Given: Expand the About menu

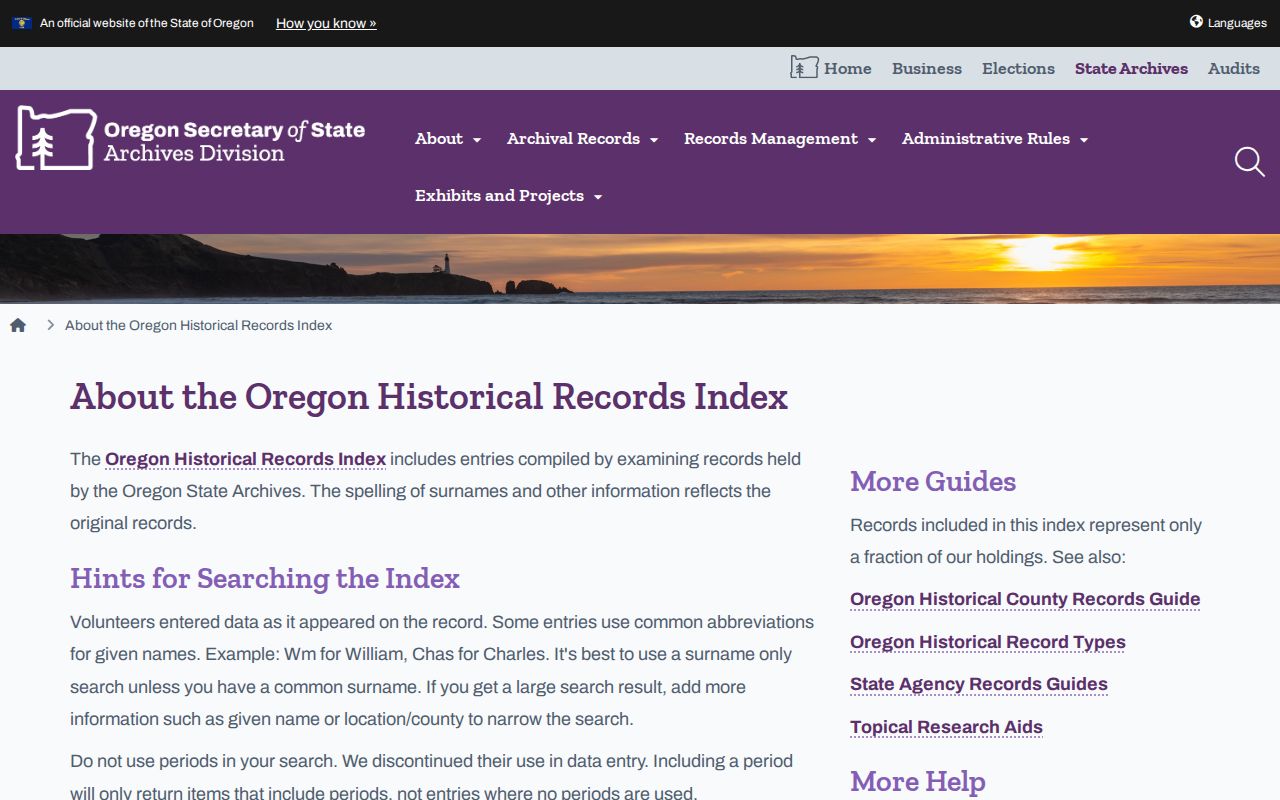Looking at the screenshot, I should tap(448, 139).
